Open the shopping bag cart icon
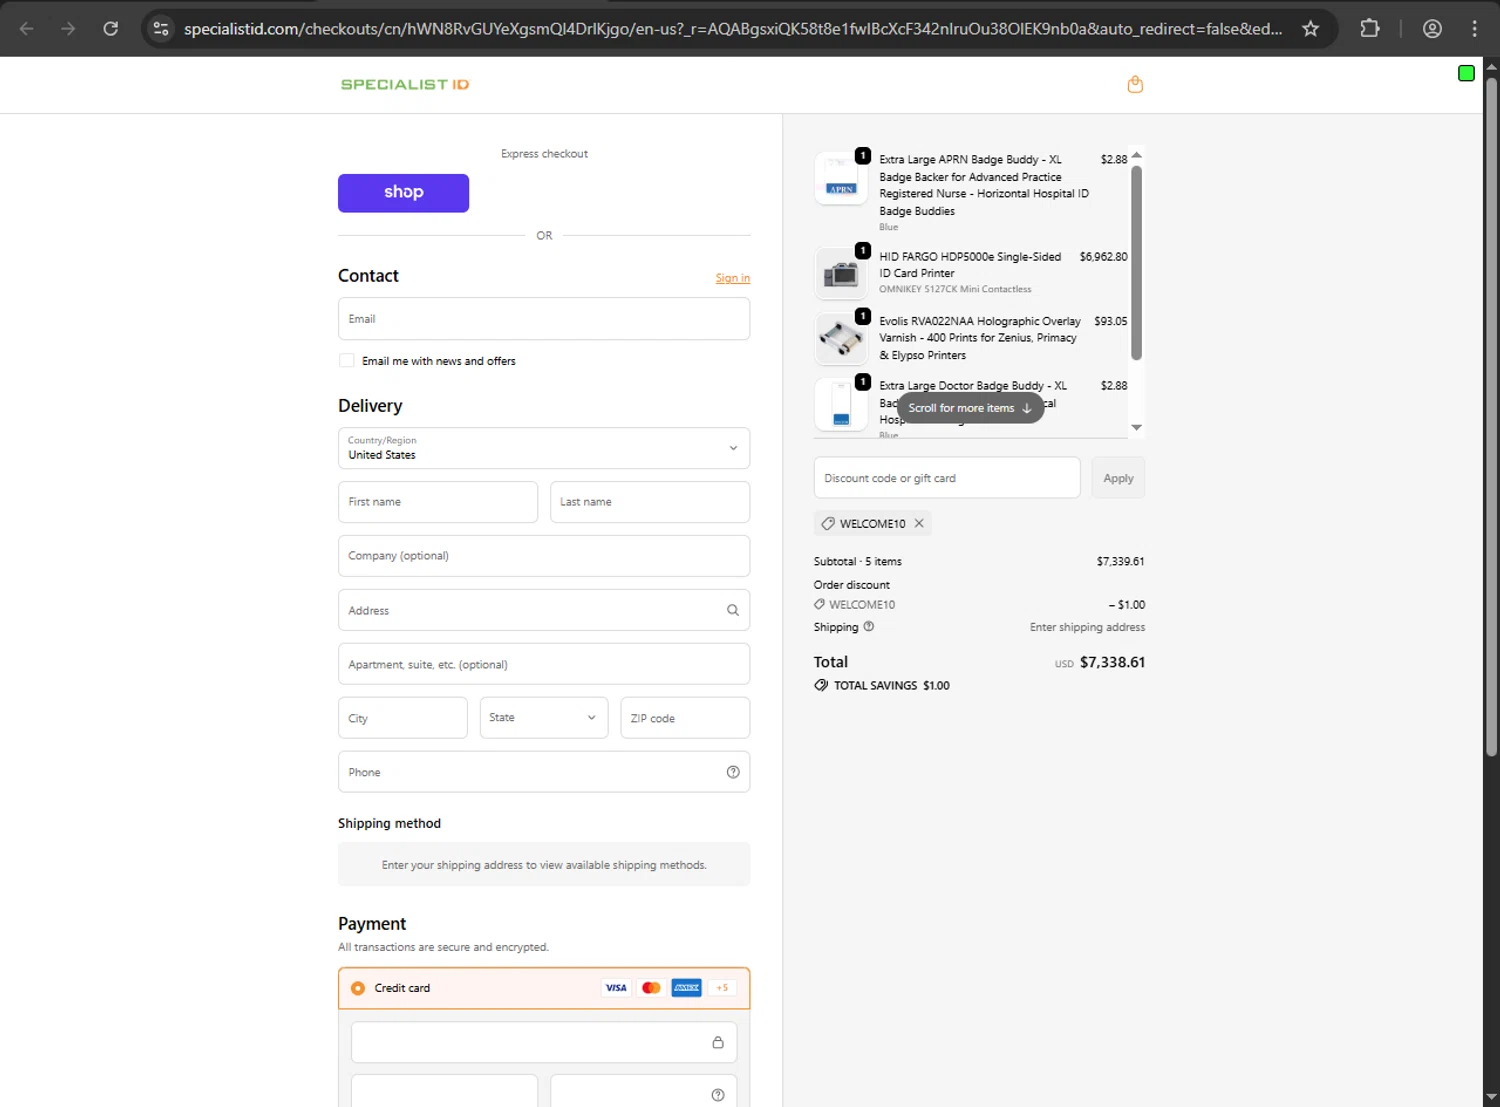Viewport: 1500px width, 1107px height. (1135, 85)
